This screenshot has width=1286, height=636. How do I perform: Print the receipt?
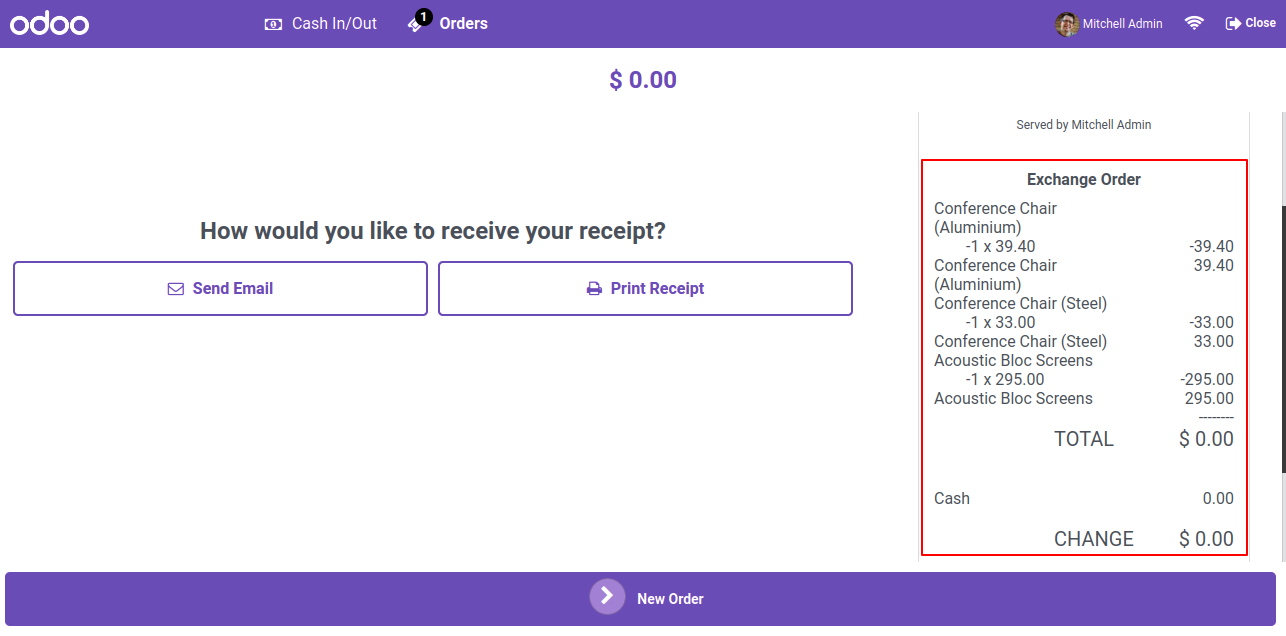(645, 289)
